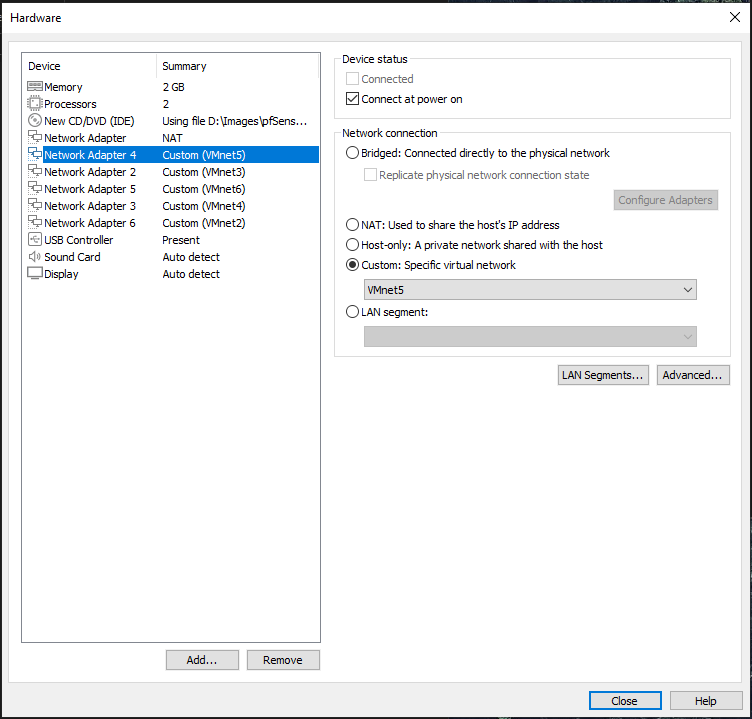
Task: Choose NAT to share host's IP address
Action: [x=352, y=225]
